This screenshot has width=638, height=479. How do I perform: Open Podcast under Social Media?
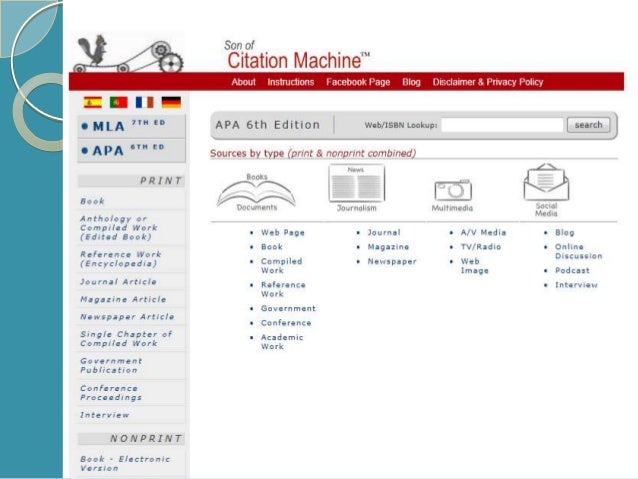pos(572,270)
